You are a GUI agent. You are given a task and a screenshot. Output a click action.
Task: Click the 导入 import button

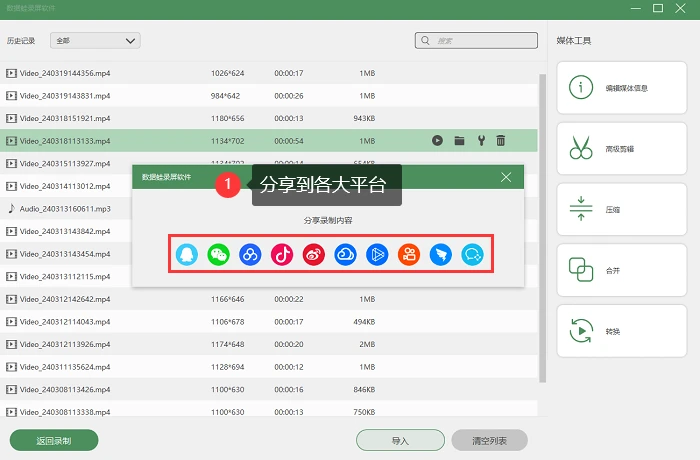(400, 440)
